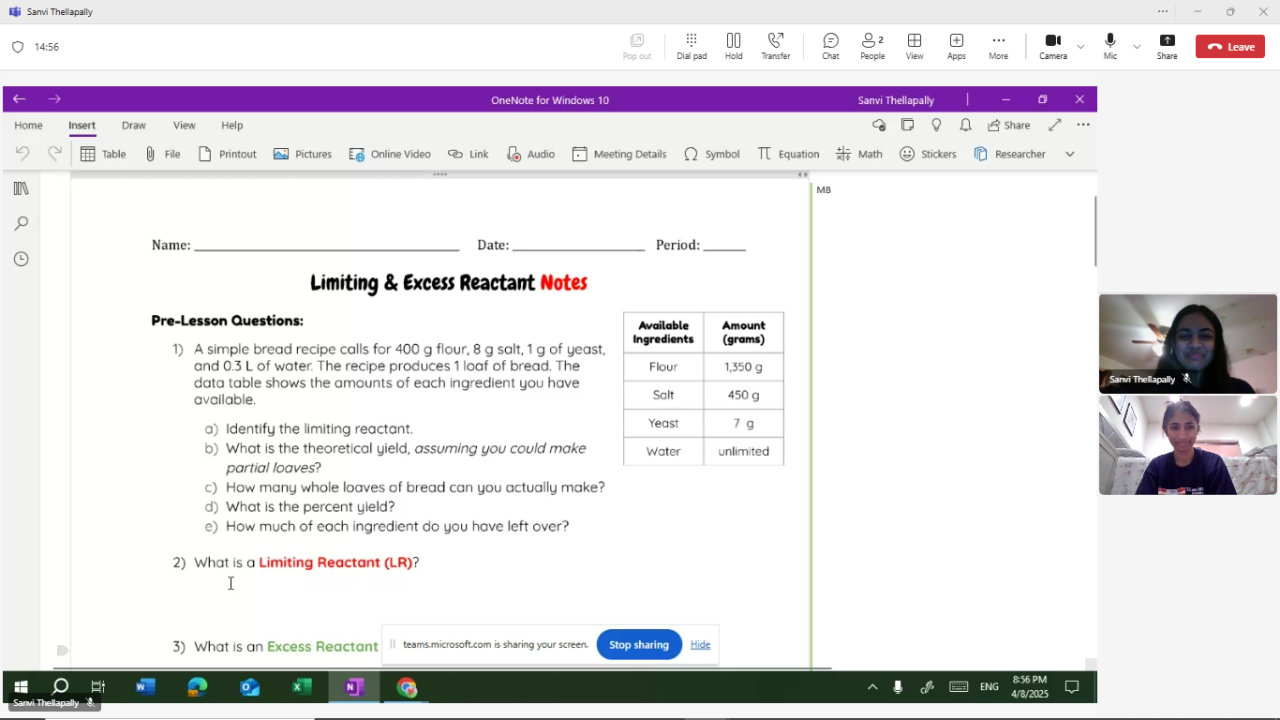Open recent notes clock icon
Screen dimensions: 1280x720
coord(21,259)
